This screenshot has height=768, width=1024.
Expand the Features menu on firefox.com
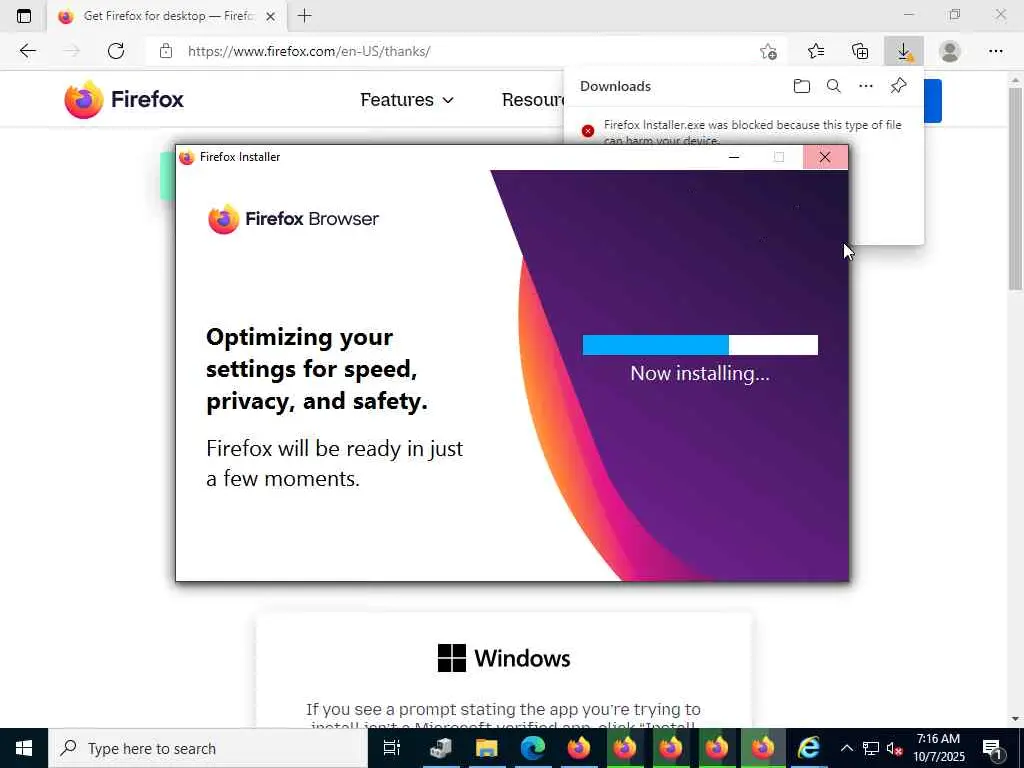pos(407,100)
